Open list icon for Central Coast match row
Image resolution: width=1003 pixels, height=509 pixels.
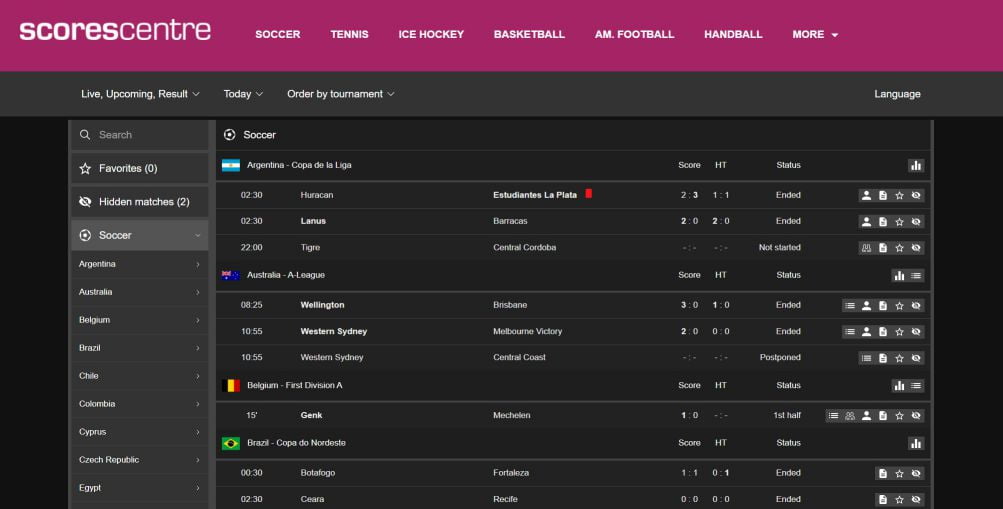coord(866,358)
